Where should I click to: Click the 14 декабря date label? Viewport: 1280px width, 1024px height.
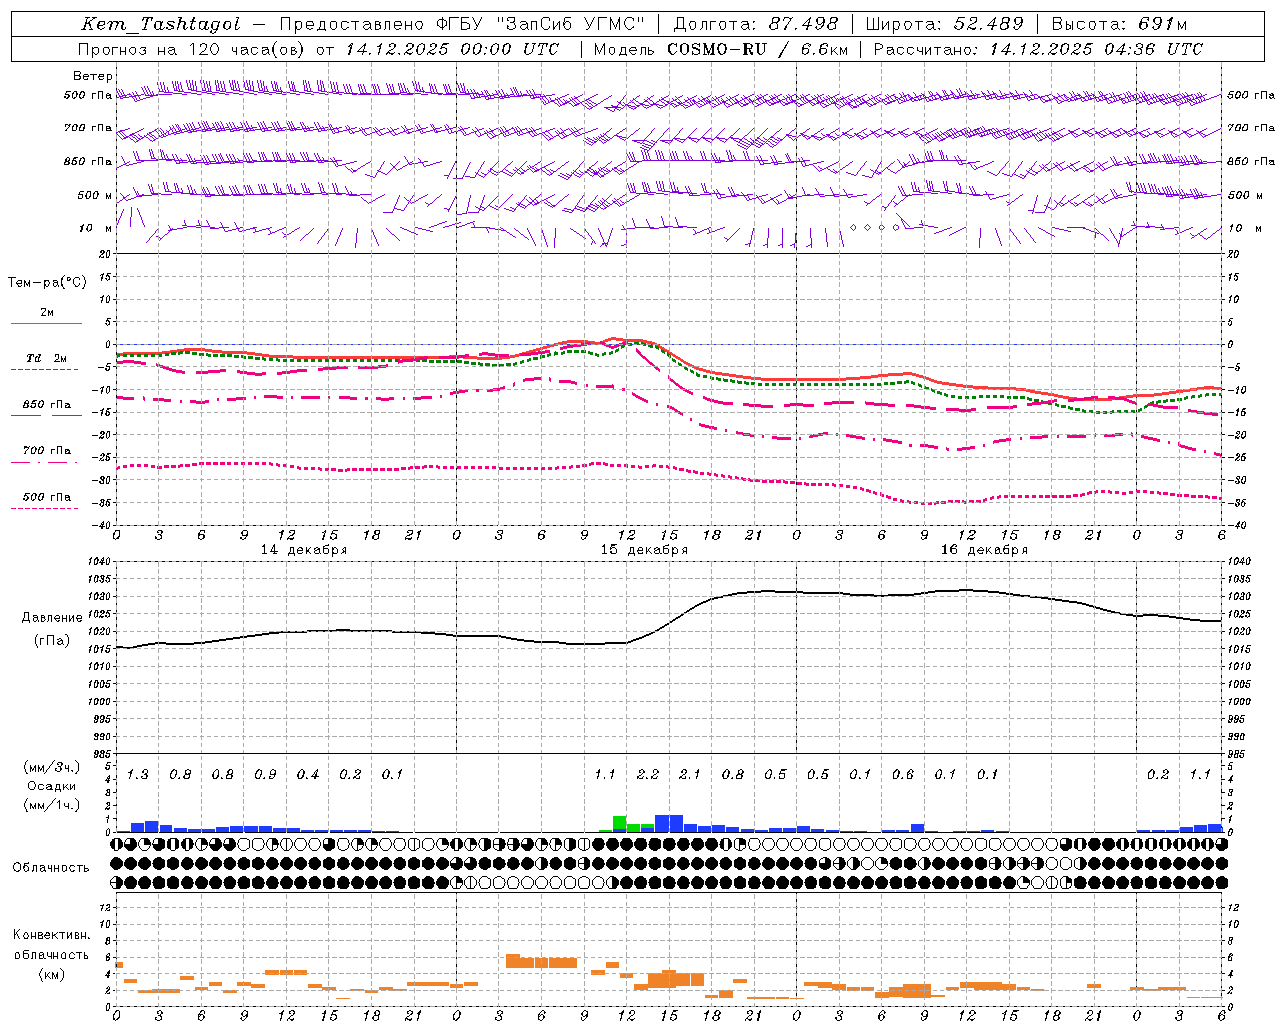click(304, 550)
